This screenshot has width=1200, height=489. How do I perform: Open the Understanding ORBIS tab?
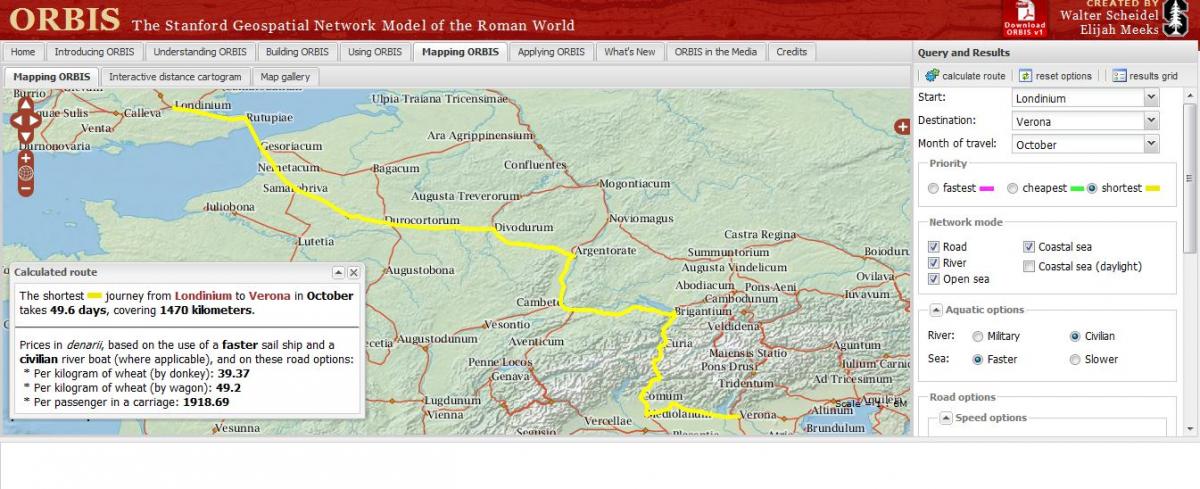[x=200, y=52]
